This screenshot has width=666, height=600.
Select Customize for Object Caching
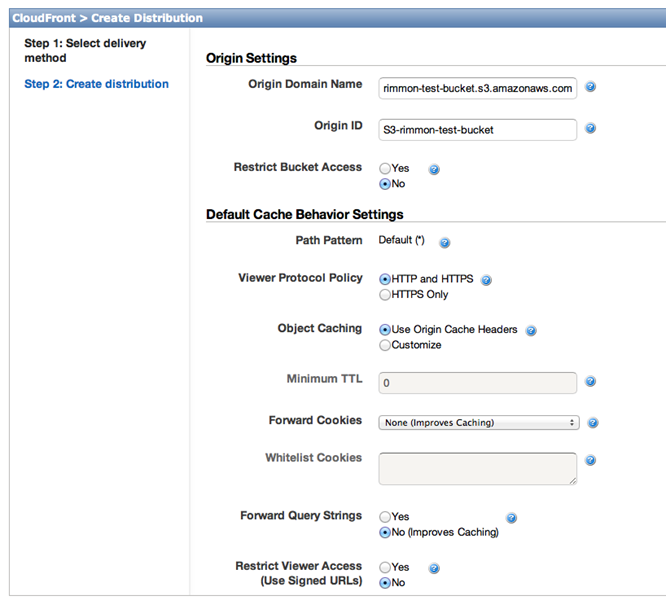(x=385, y=345)
